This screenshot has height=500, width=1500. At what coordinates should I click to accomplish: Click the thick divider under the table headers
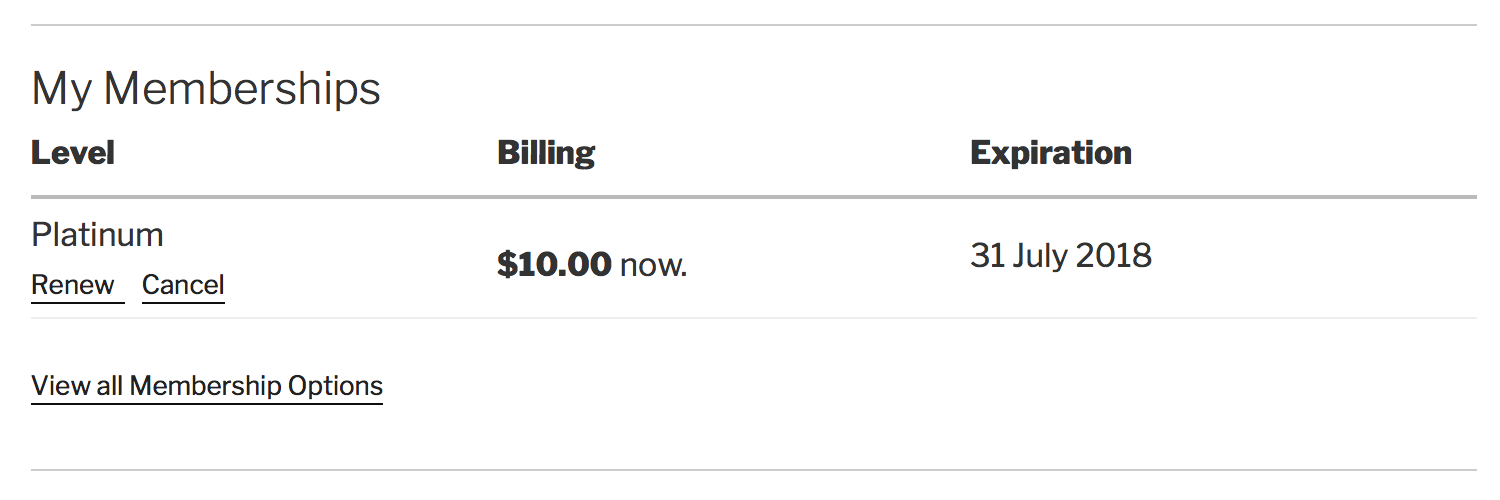coord(754,197)
